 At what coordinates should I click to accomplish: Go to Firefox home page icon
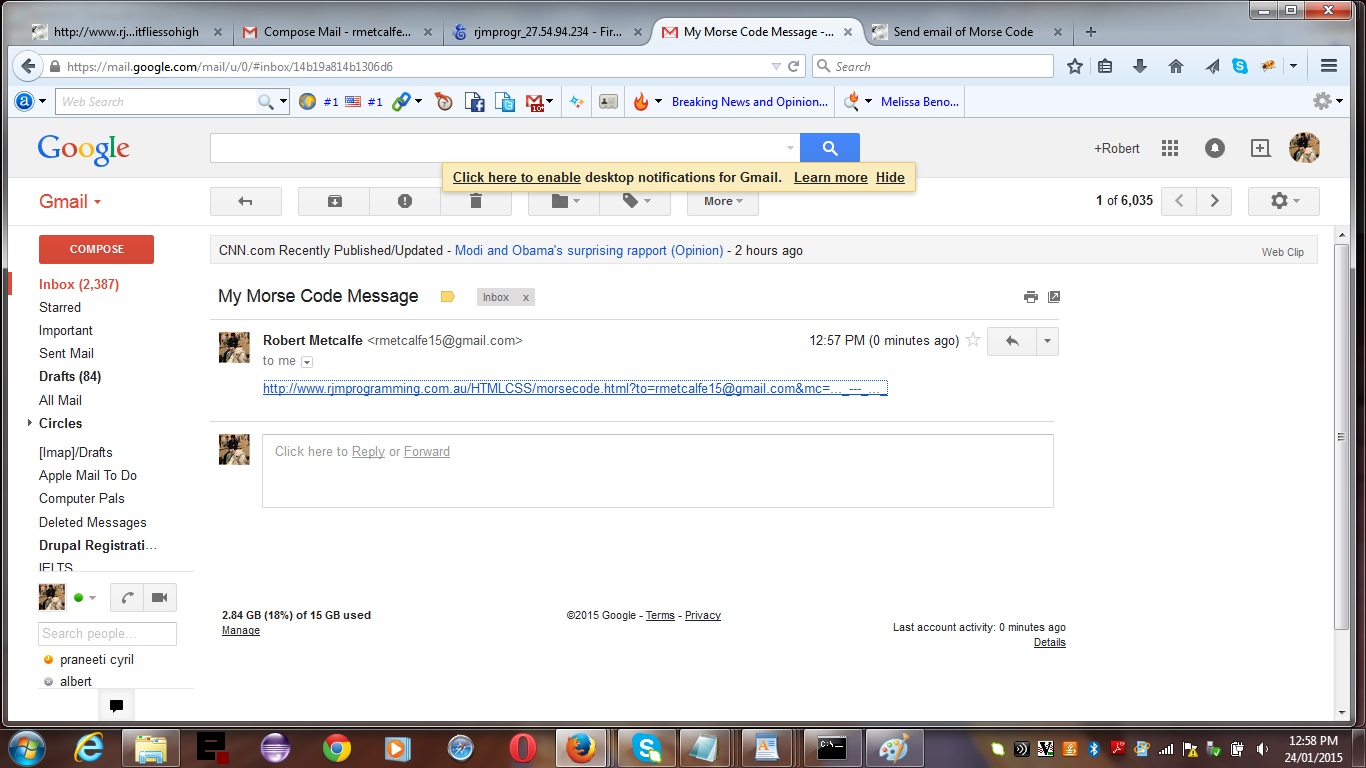(1176, 66)
